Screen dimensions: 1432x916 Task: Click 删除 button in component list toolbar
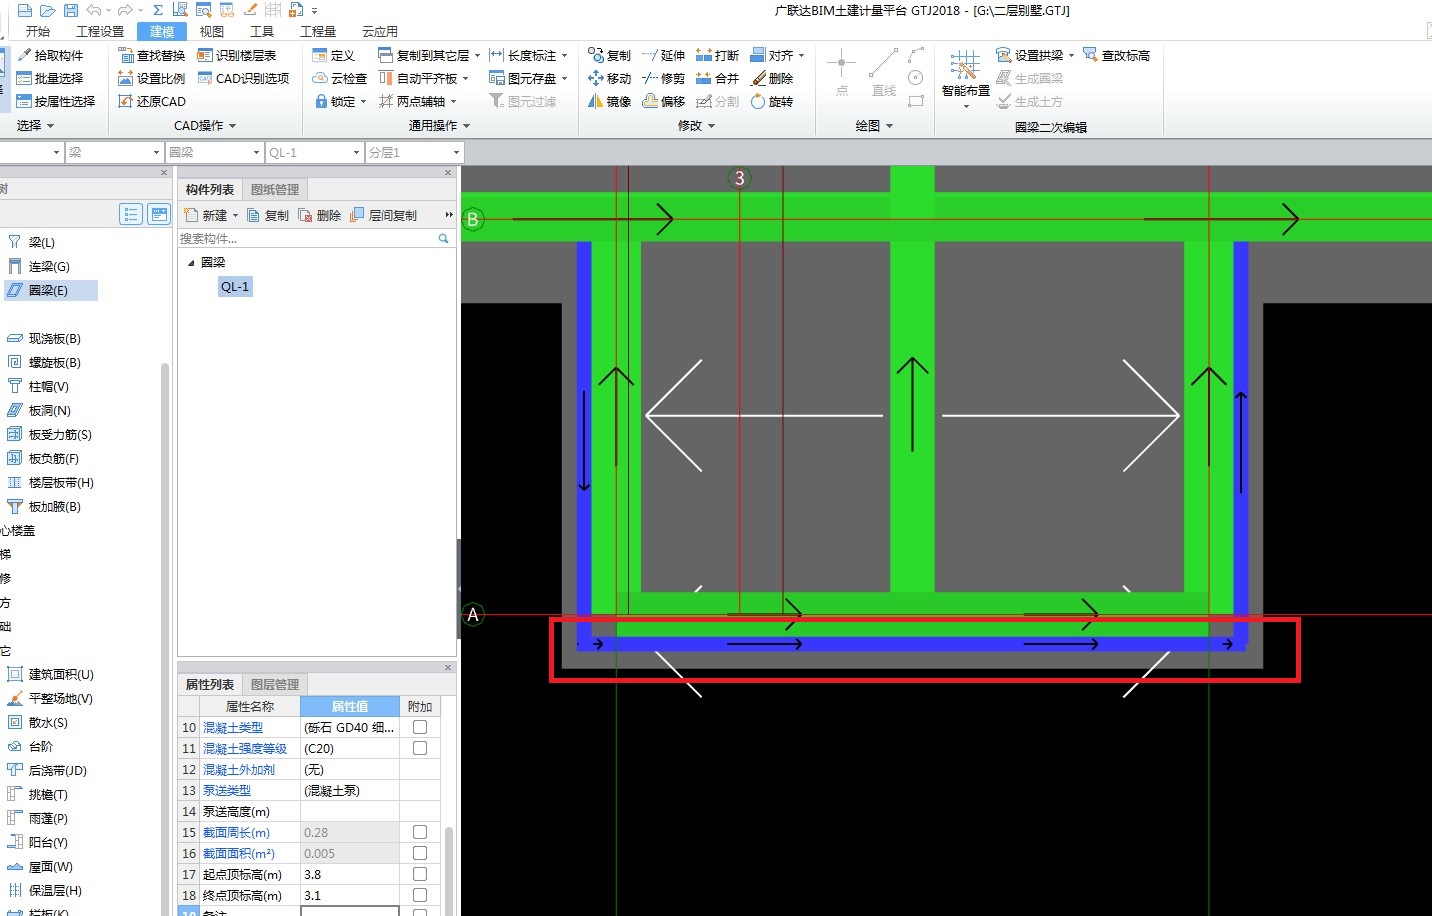(x=320, y=215)
